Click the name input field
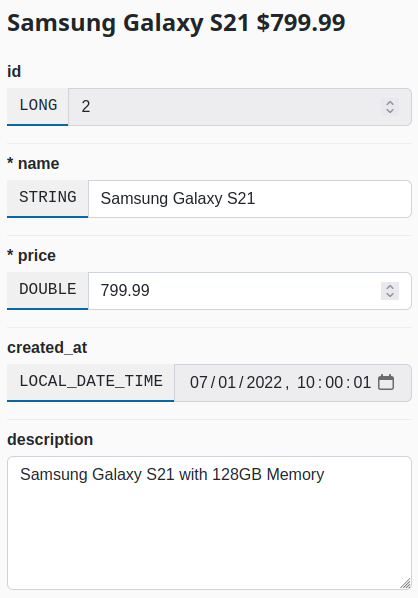Image resolution: width=418 pixels, height=598 pixels. click(x=250, y=199)
